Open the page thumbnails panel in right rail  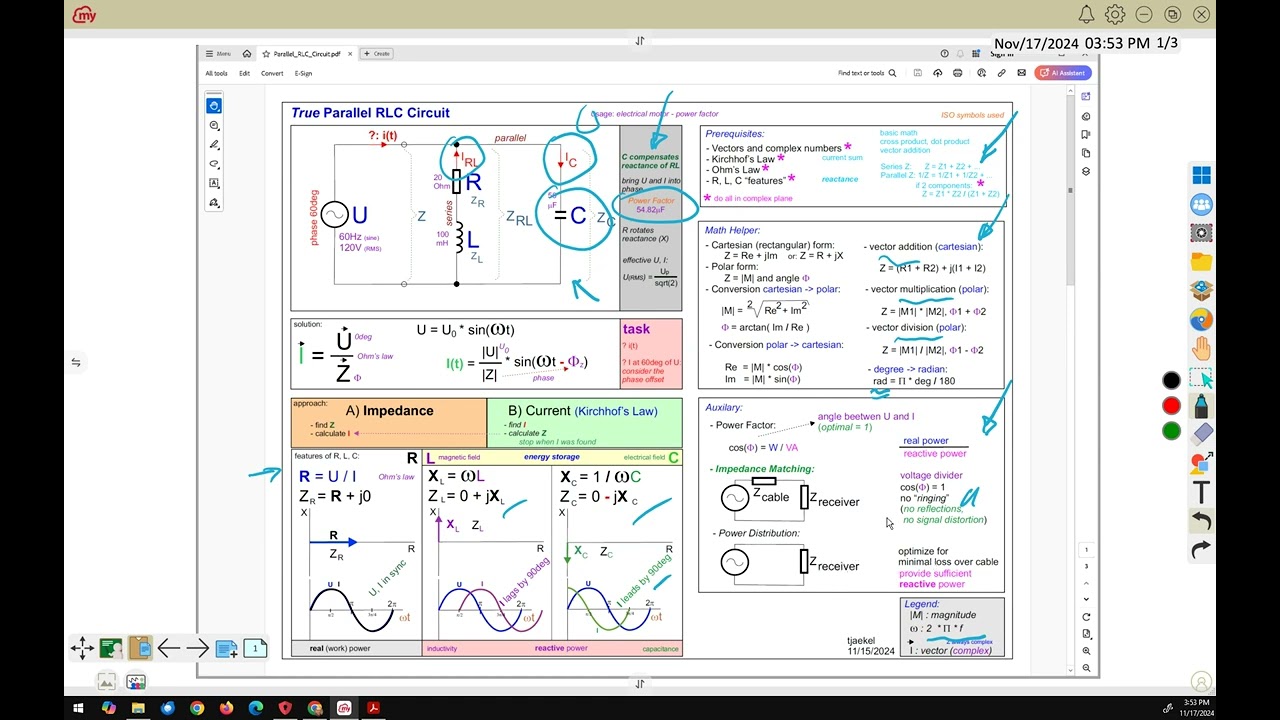pyautogui.click(x=1086, y=153)
